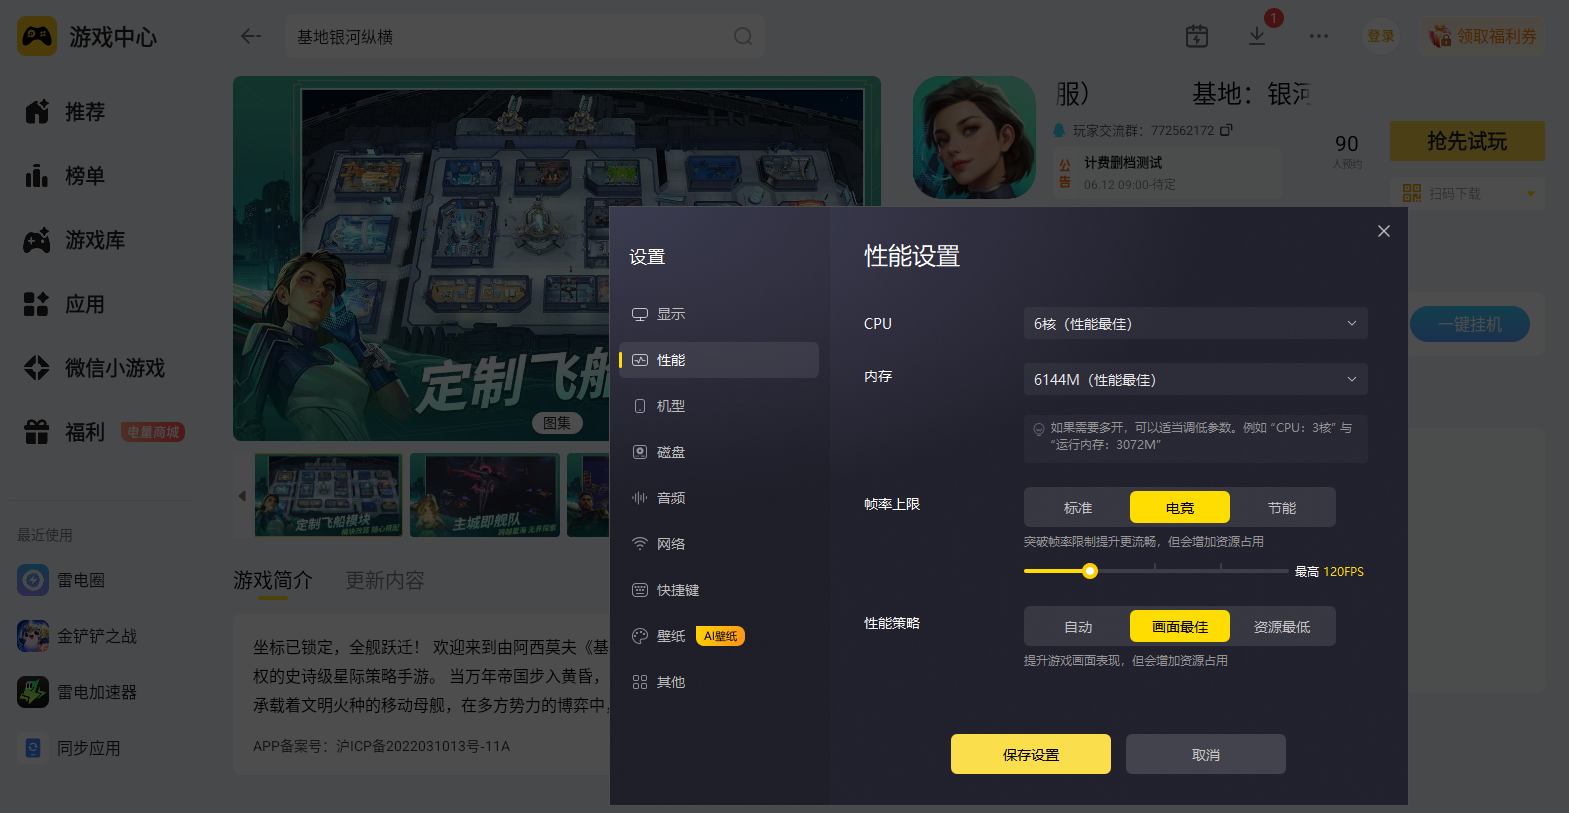Click the QR code 扫码下载 icon
1569x813 pixels.
click(x=1412, y=193)
